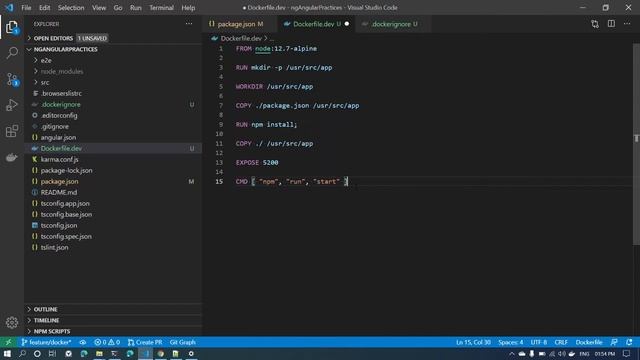Change line ending via CRLF status item

click(561, 342)
